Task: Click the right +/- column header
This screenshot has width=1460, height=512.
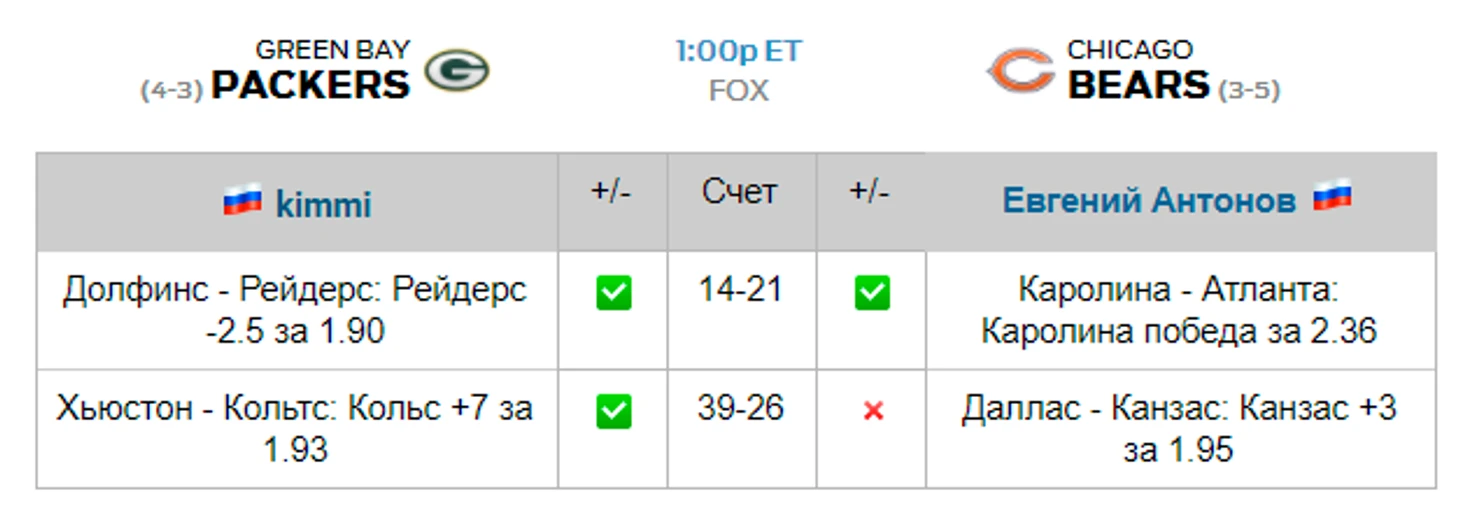Action: (x=869, y=191)
